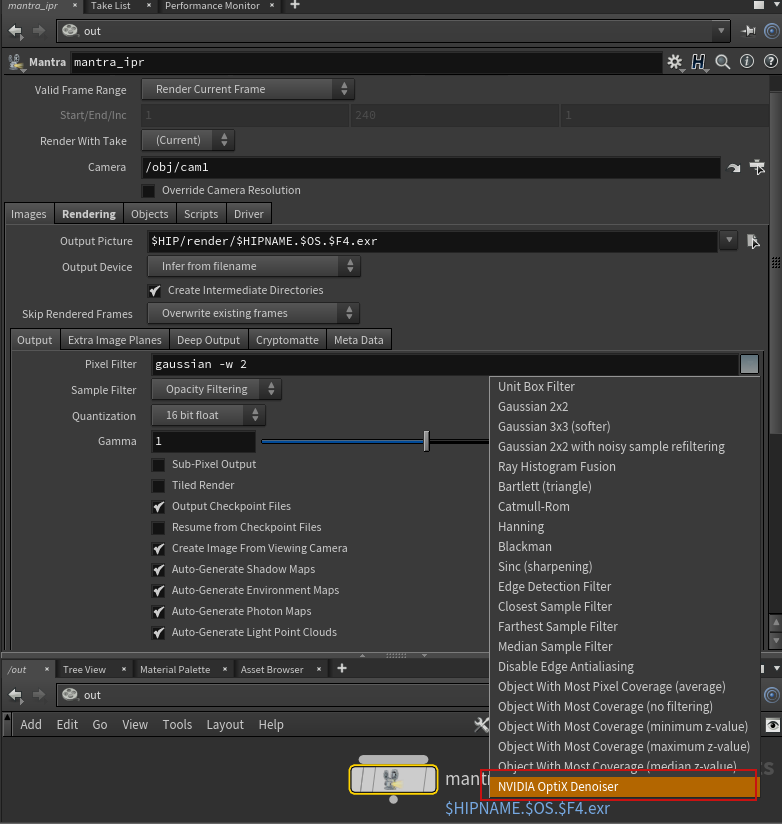Expand the top path bar dropdown arrow
782x824 pixels.
[721, 31]
